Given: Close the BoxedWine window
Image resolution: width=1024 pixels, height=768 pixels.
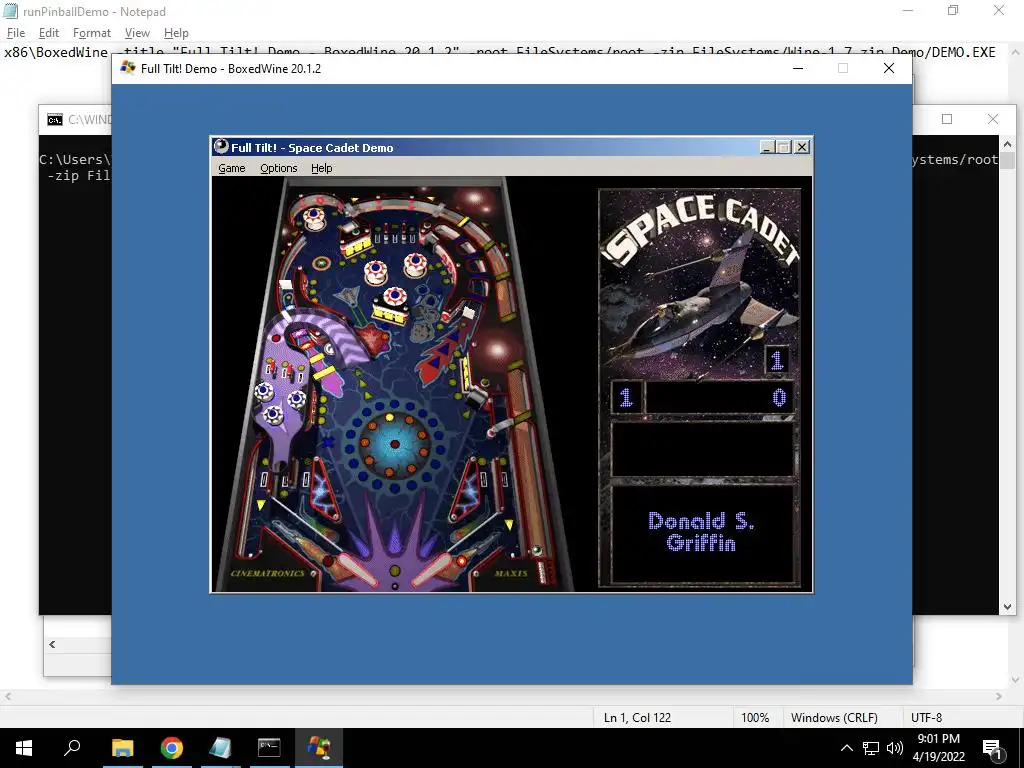Looking at the screenshot, I should (x=889, y=68).
